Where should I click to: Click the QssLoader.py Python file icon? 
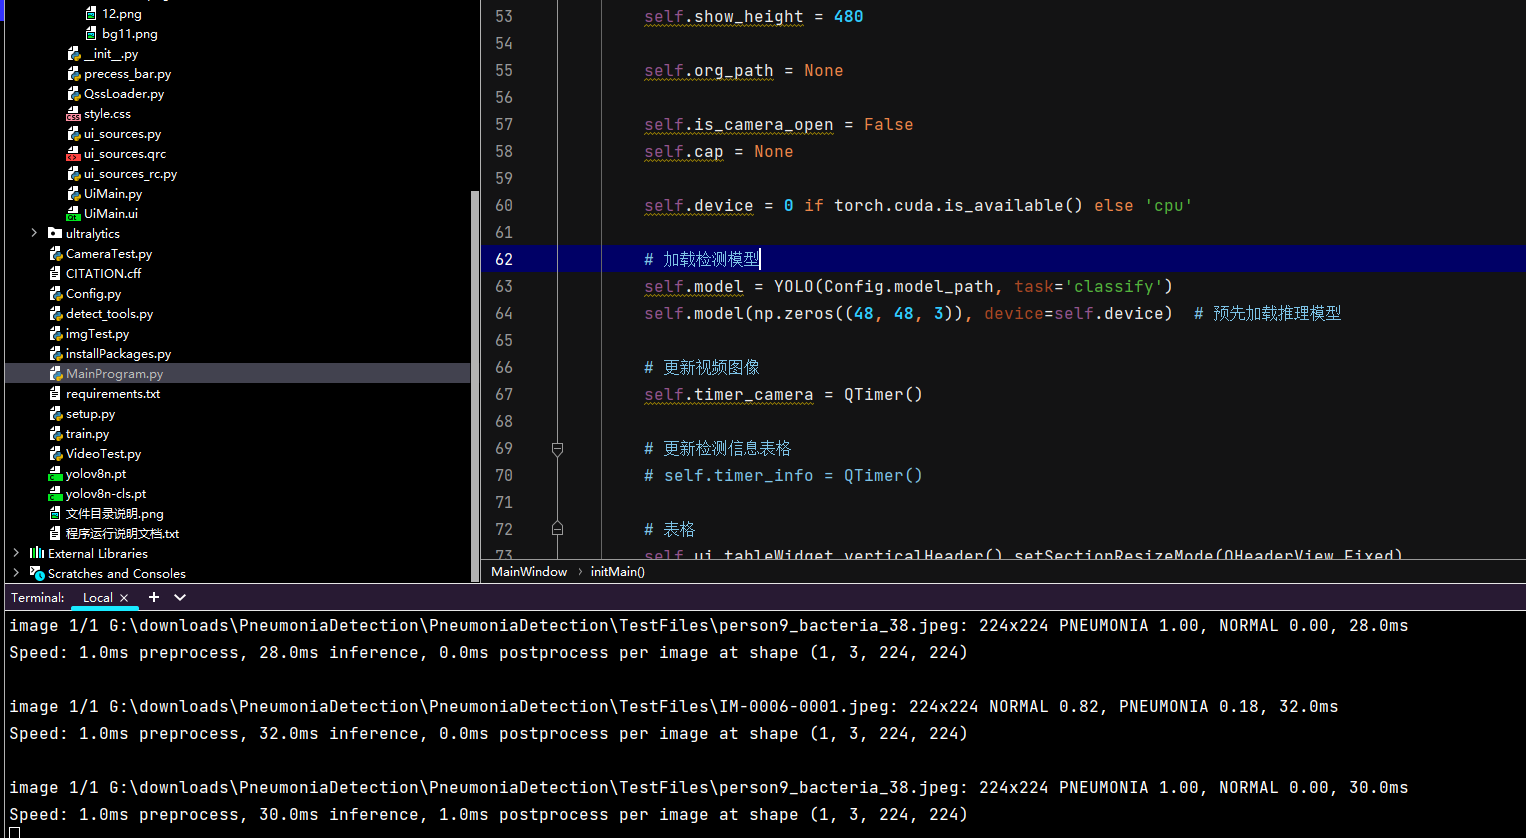coord(73,94)
